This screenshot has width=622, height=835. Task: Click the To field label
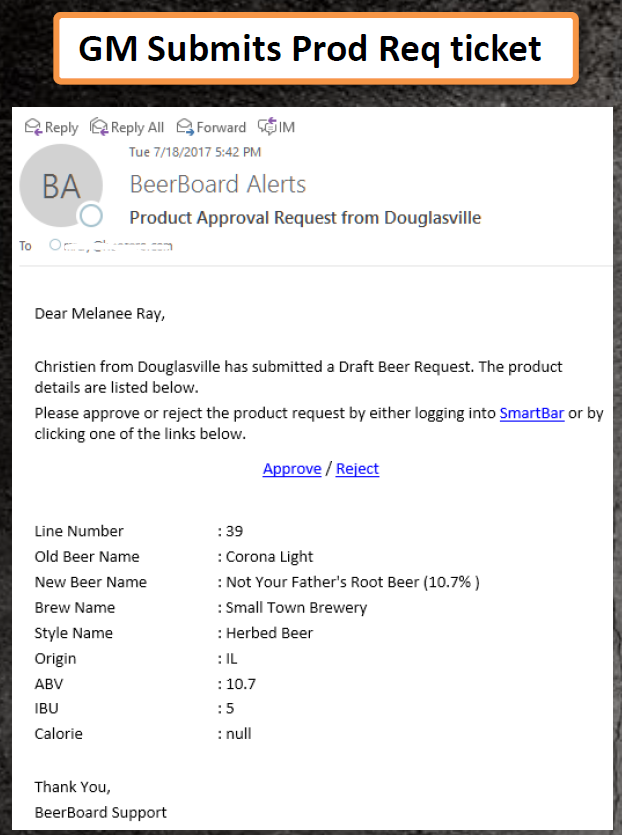pyautogui.click(x=25, y=245)
